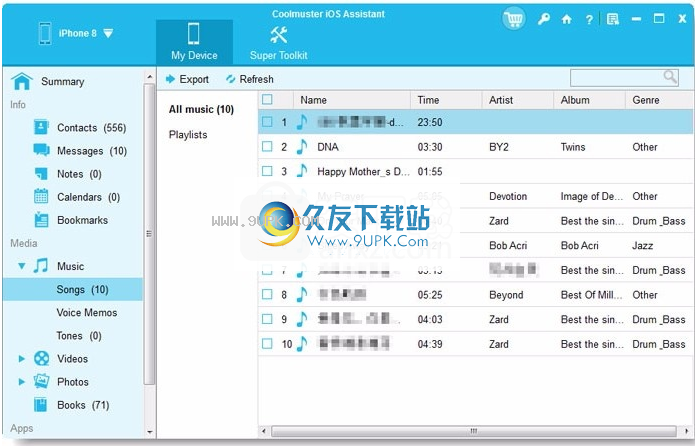Screen dimensions: 695x448
Task: Click the iPhone 8 device icon
Action: tap(45, 33)
